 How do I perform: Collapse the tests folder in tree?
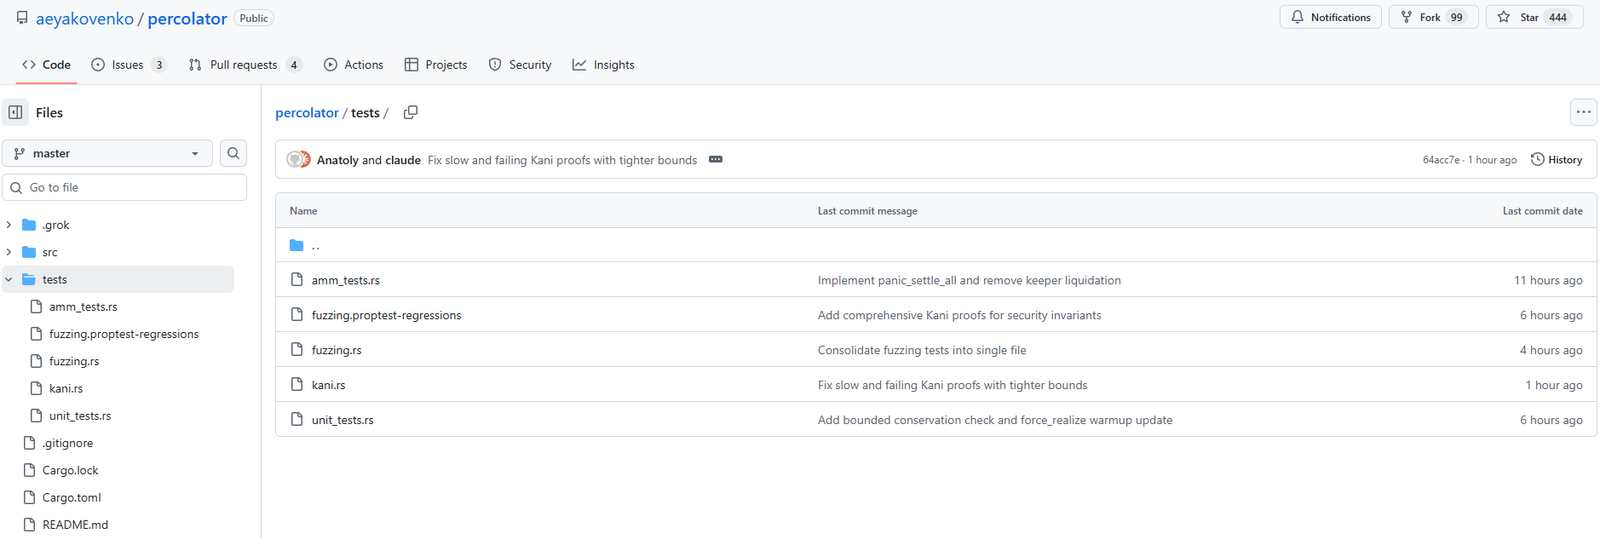coord(9,280)
